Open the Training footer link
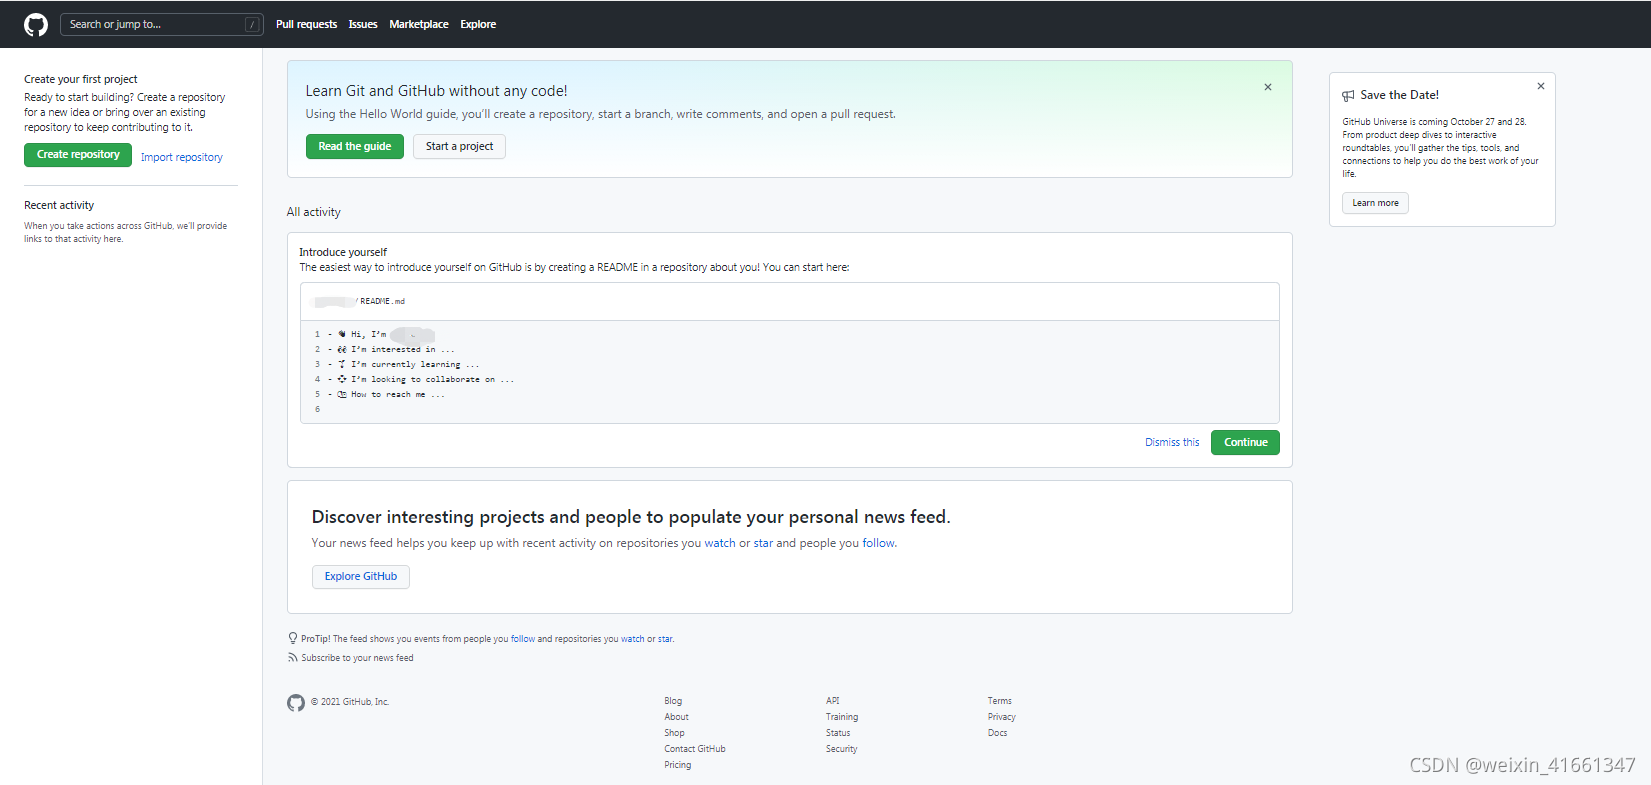Image resolution: width=1651 pixels, height=785 pixels. tap(842, 717)
